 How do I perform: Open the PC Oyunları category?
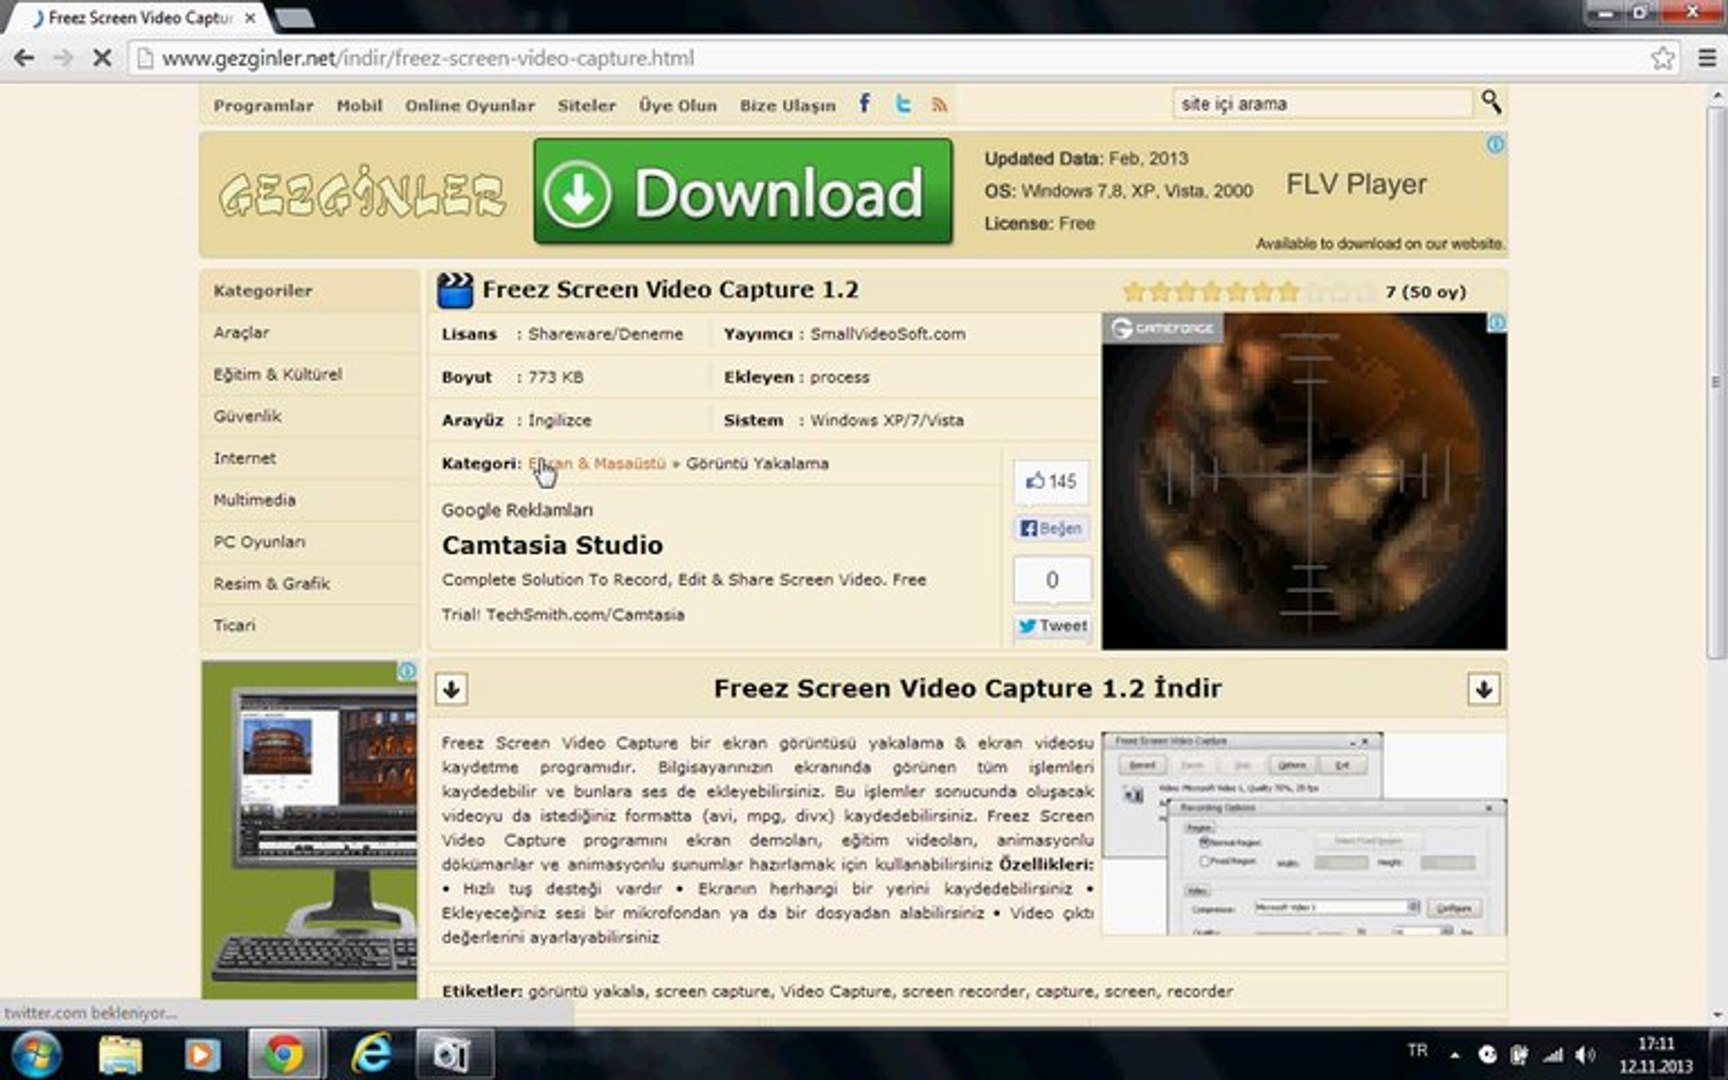259,542
